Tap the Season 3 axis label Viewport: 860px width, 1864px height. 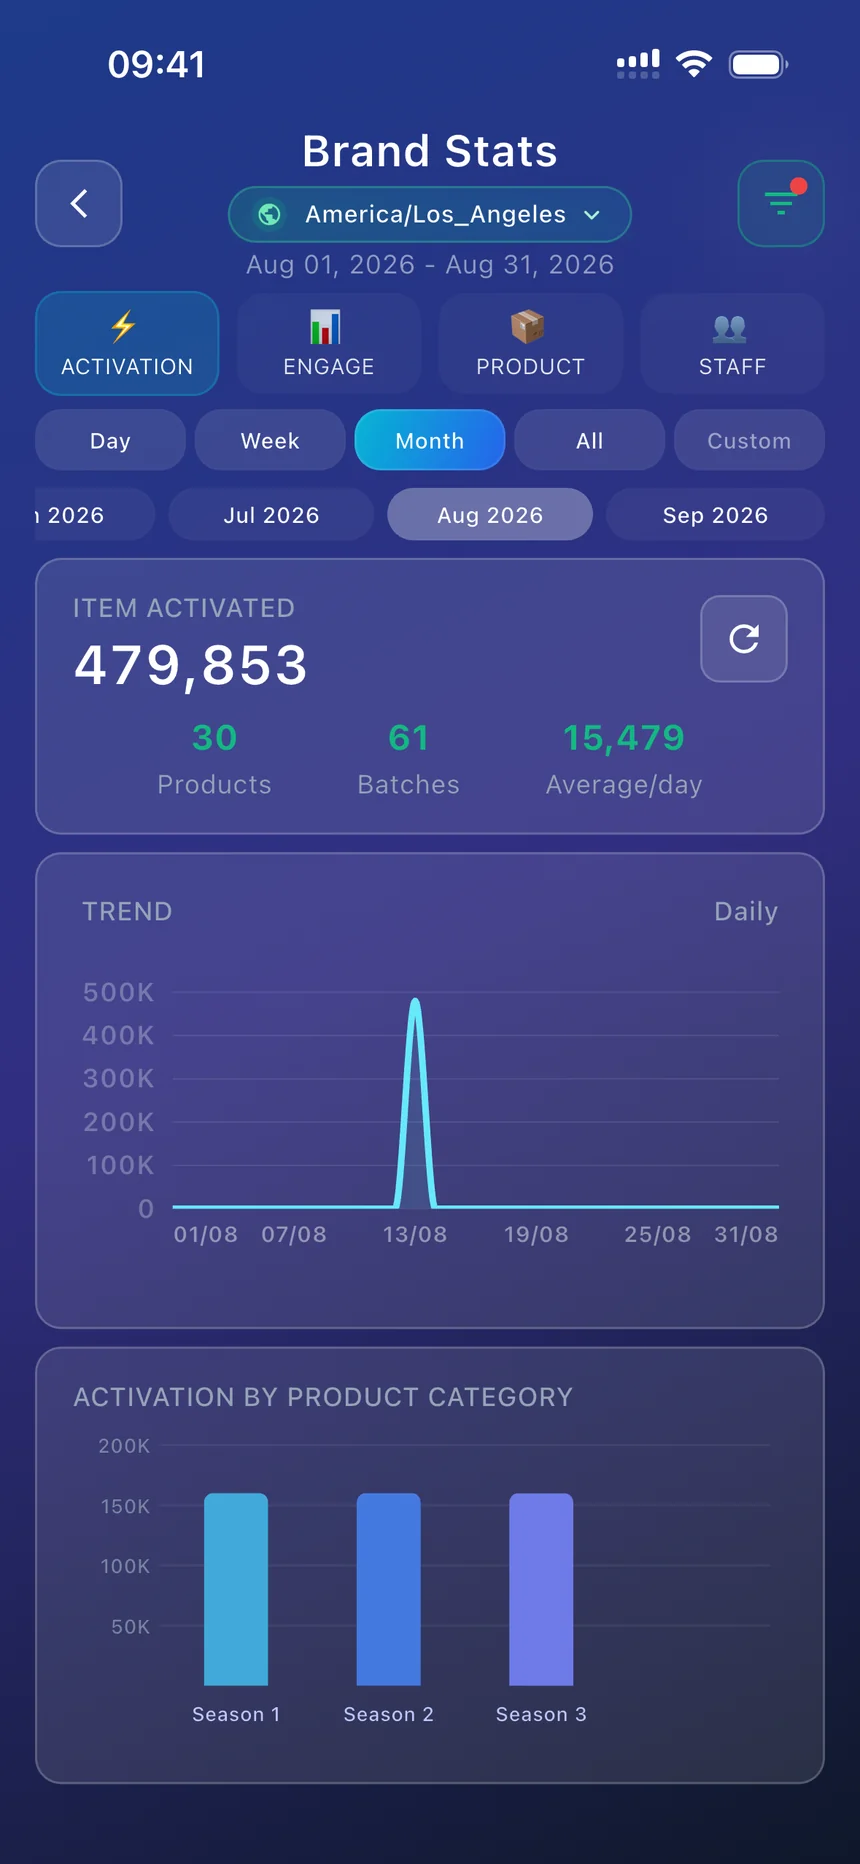click(541, 1714)
